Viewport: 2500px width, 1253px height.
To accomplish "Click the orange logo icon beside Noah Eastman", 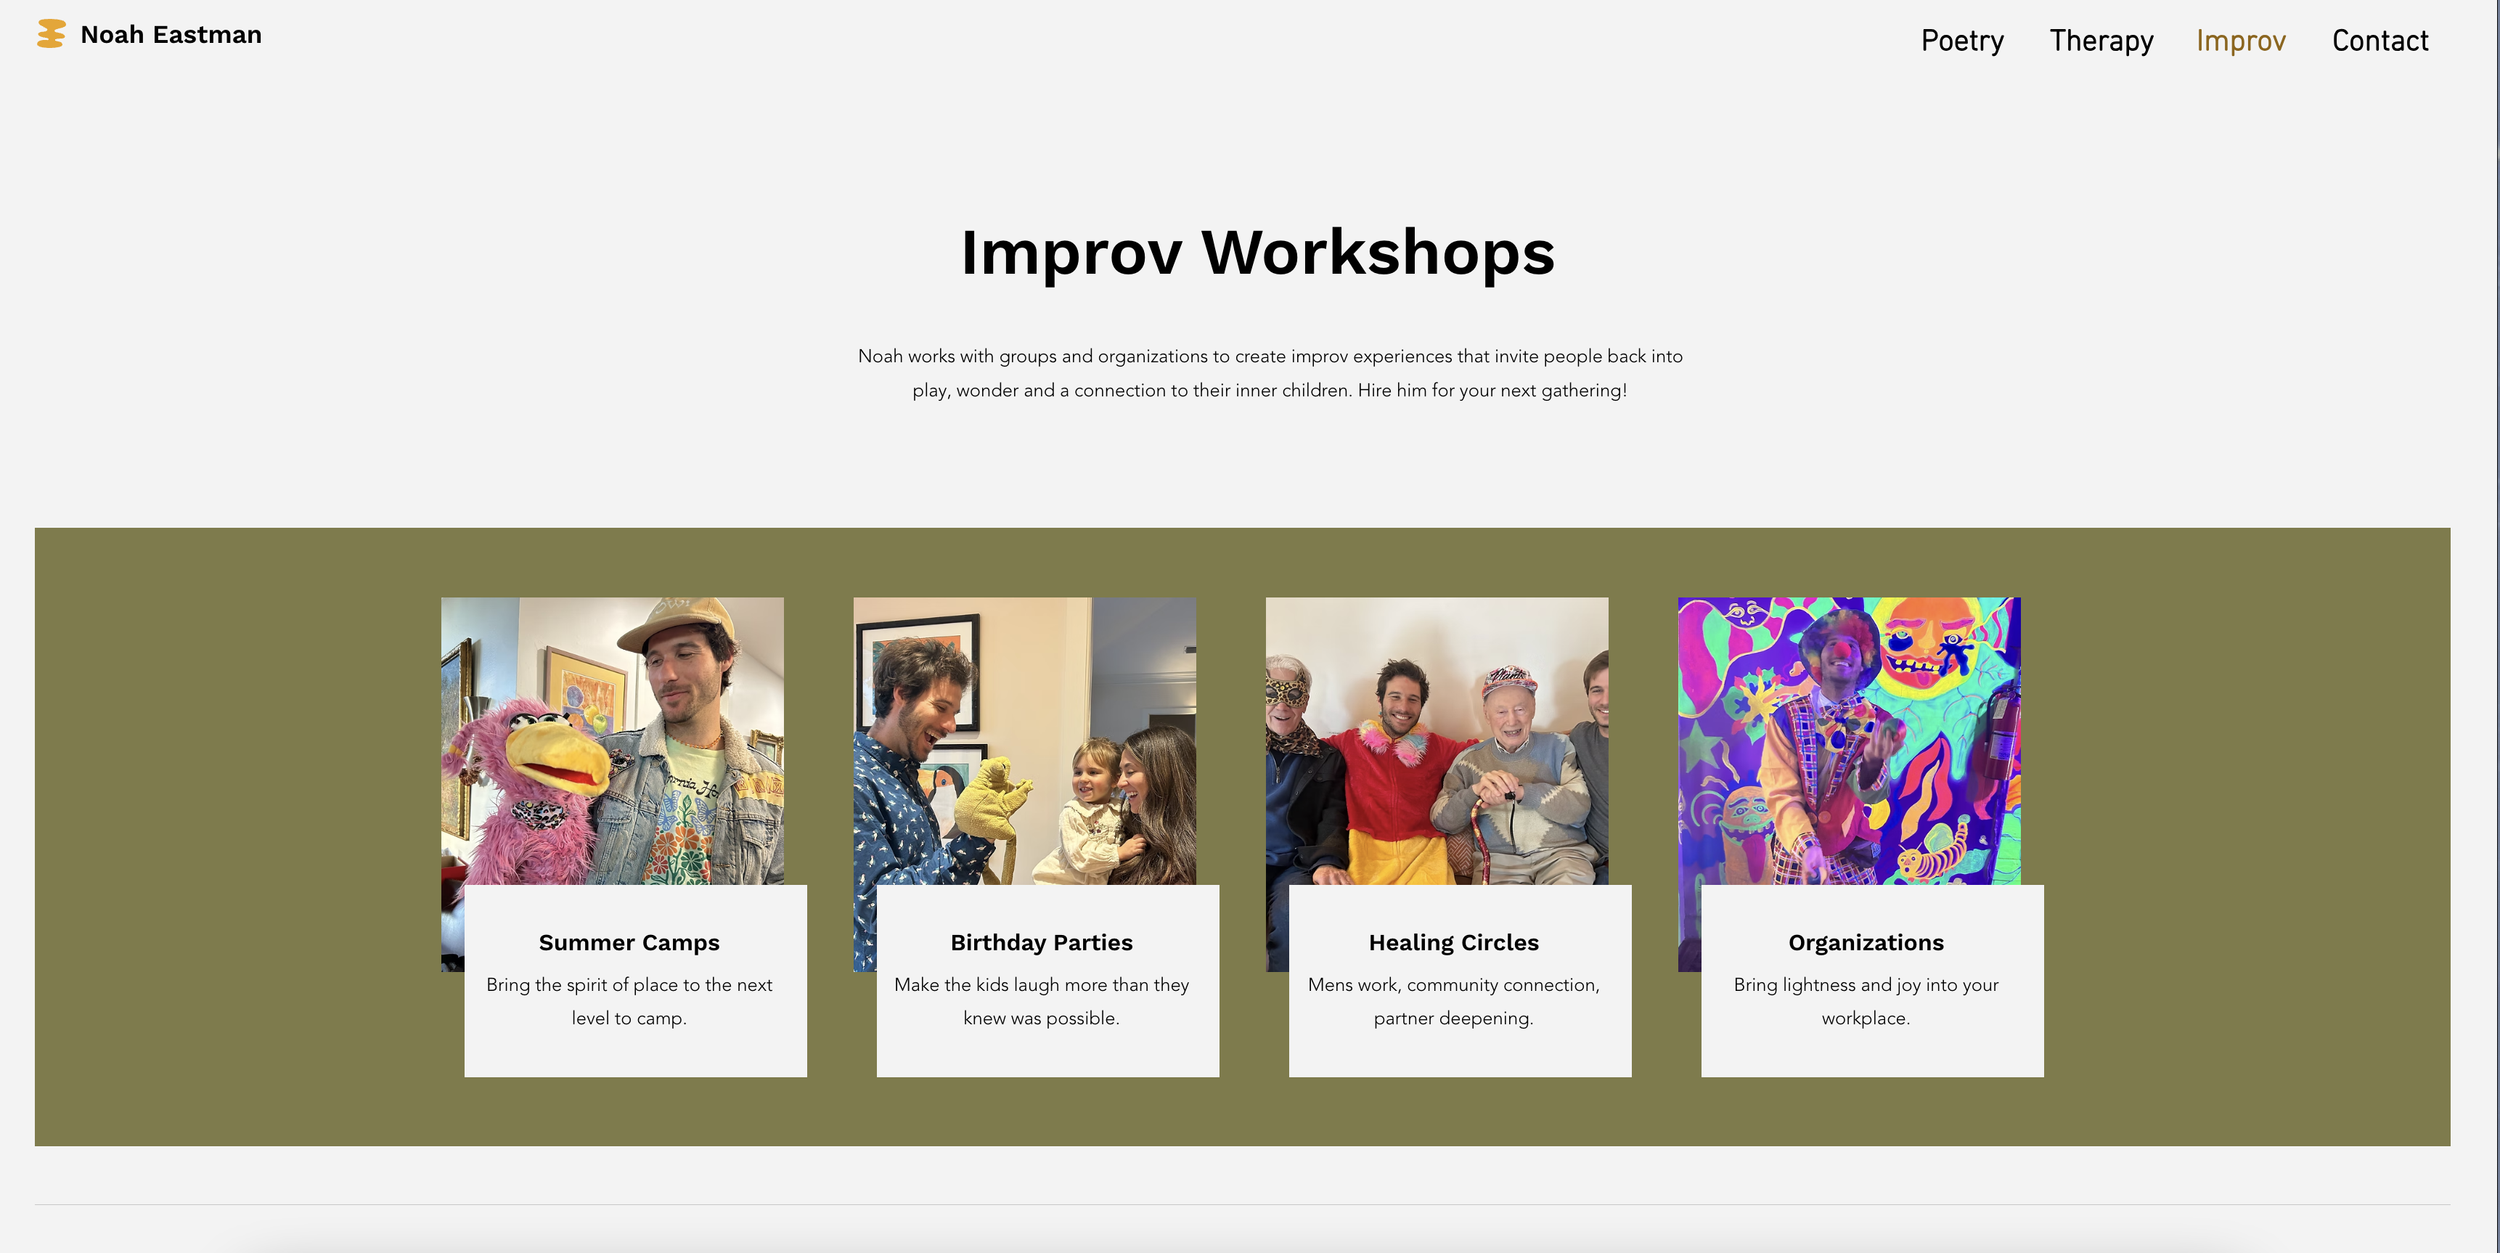I will (x=51, y=34).
